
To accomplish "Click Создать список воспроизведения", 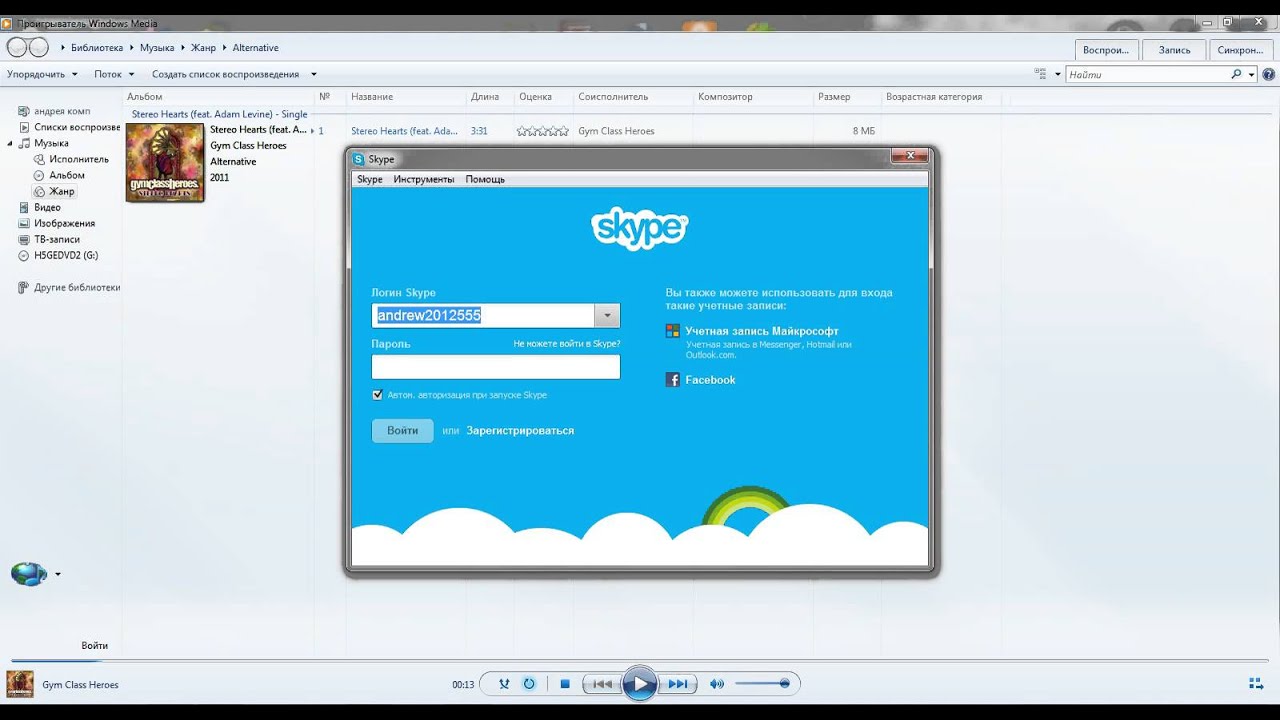I will pos(225,74).
